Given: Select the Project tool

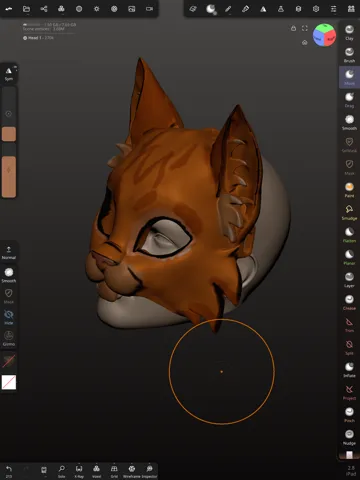Looking at the screenshot, I should (x=349, y=392).
